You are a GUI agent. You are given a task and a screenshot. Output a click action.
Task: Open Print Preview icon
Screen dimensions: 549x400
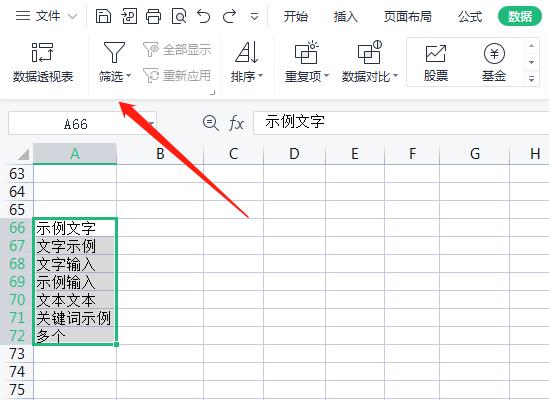pyautogui.click(x=179, y=16)
